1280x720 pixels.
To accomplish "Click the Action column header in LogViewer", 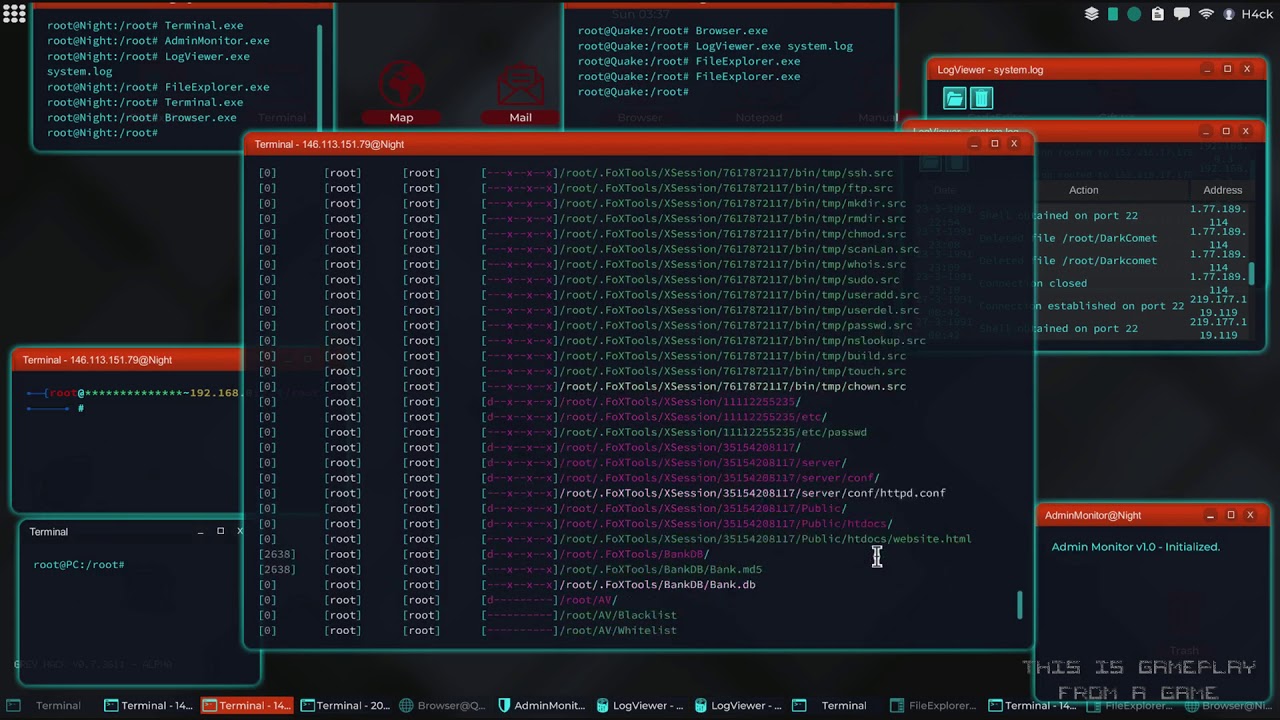I will (1083, 190).
